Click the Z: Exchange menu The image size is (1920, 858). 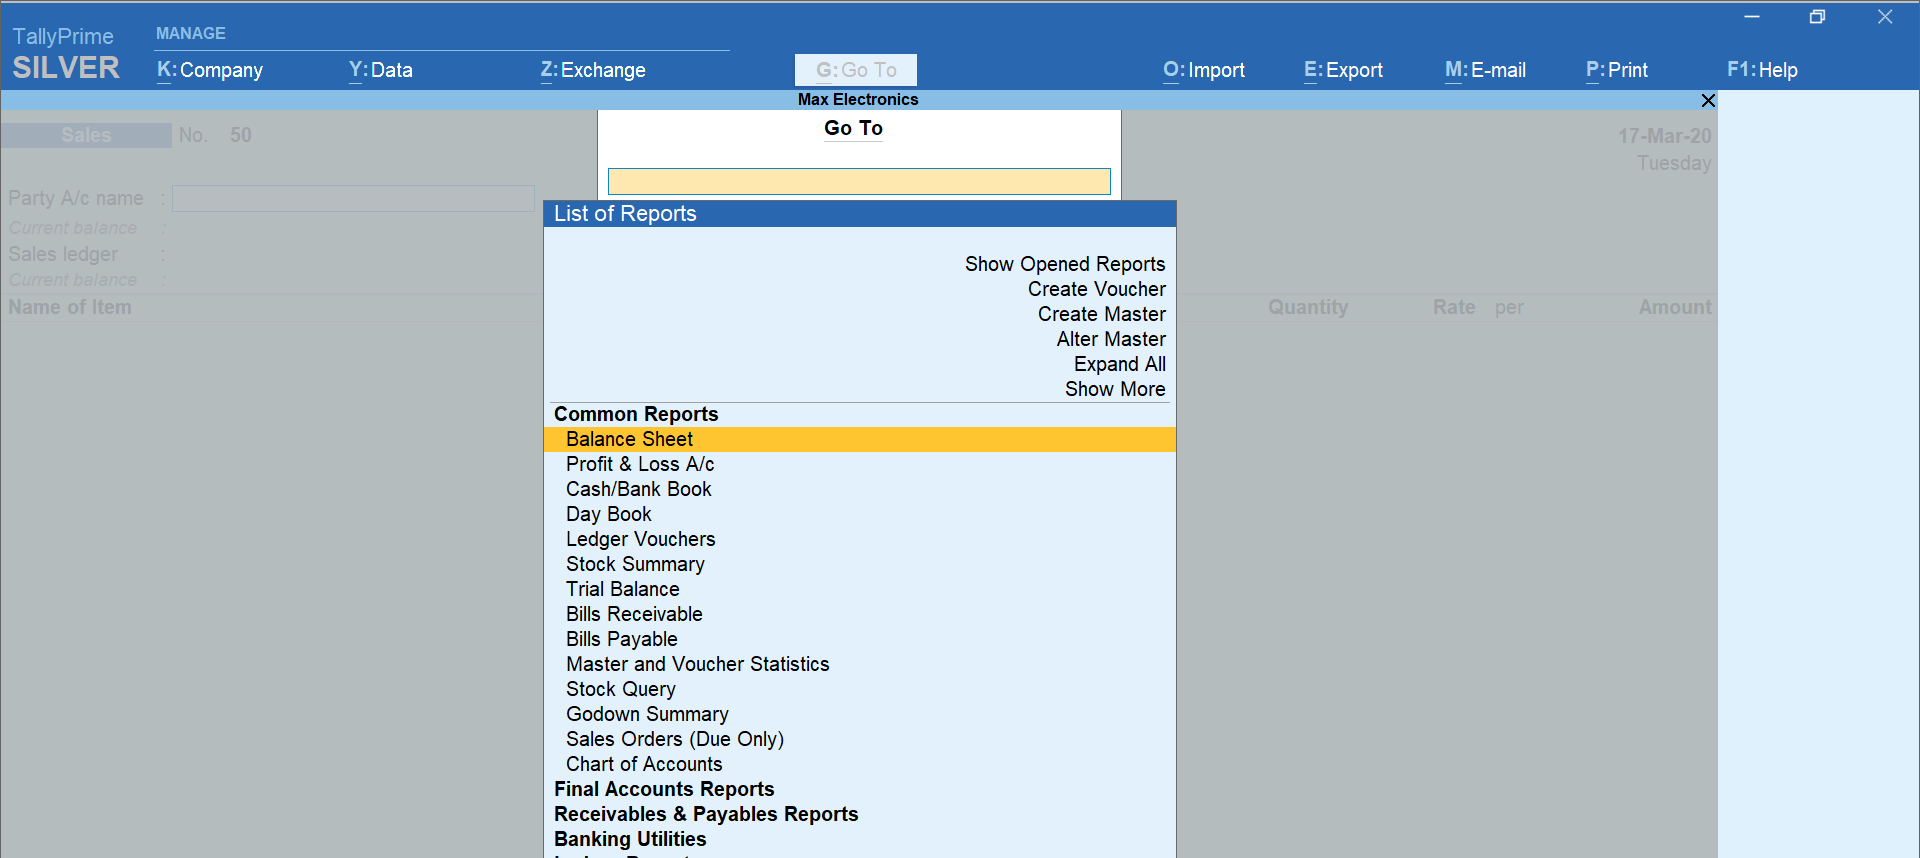click(x=593, y=70)
